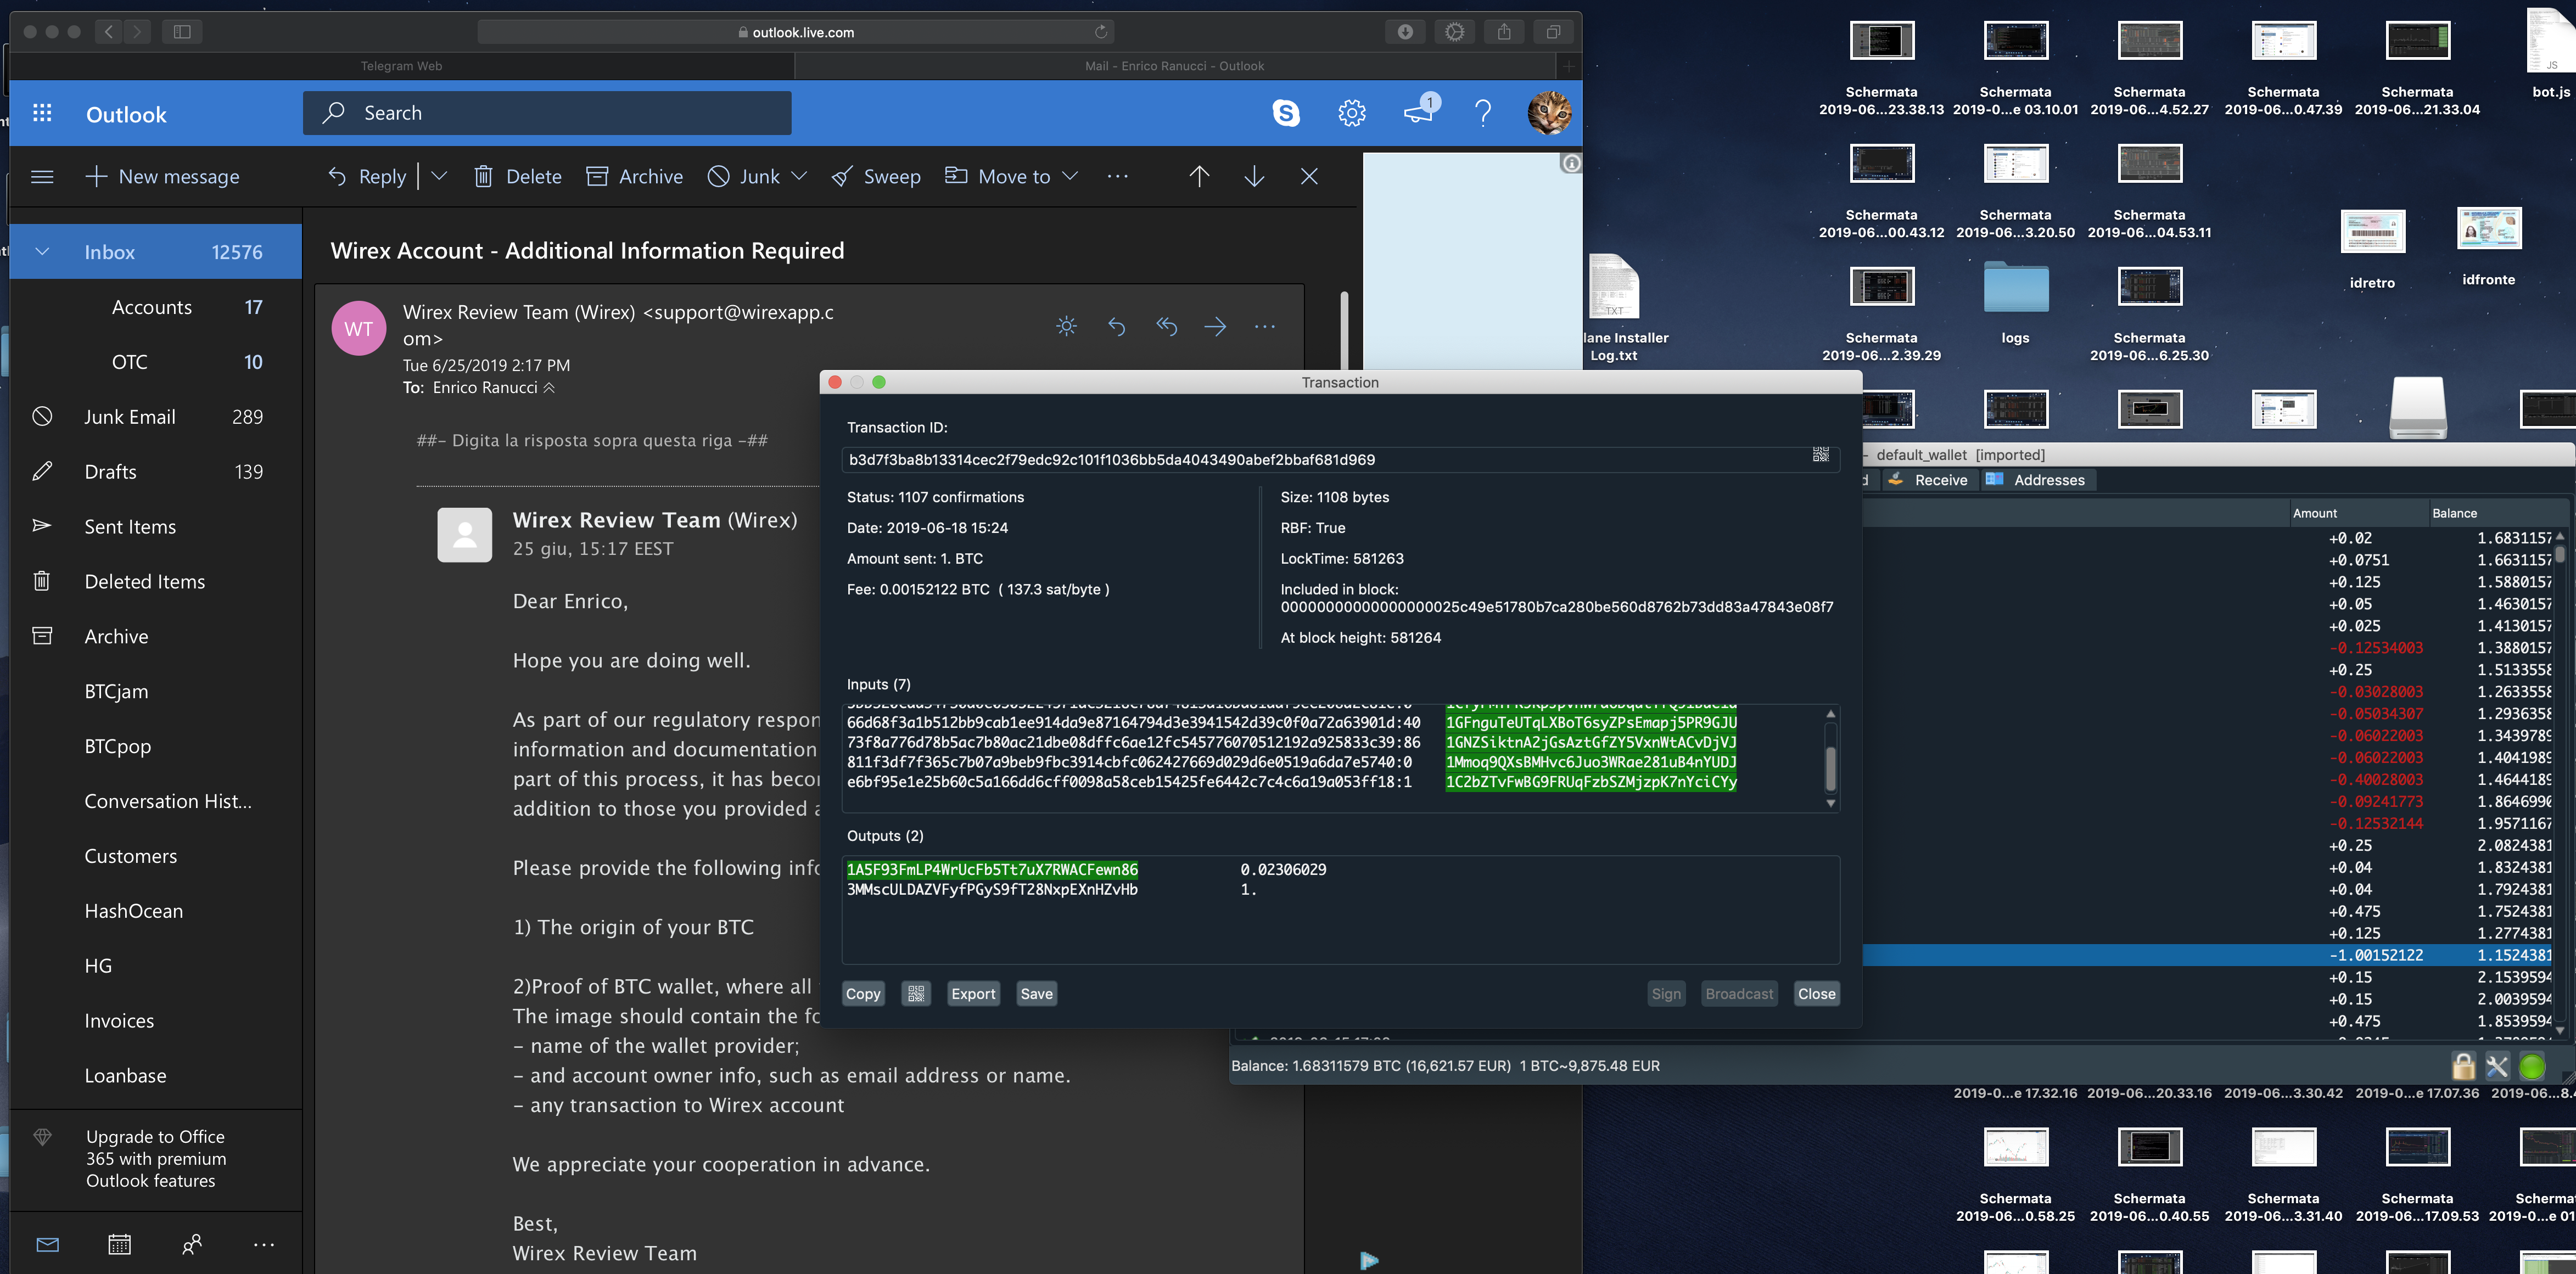Open more toolbar options ellipsis
Screen dimensions: 2576x1274
(1117, 176)
